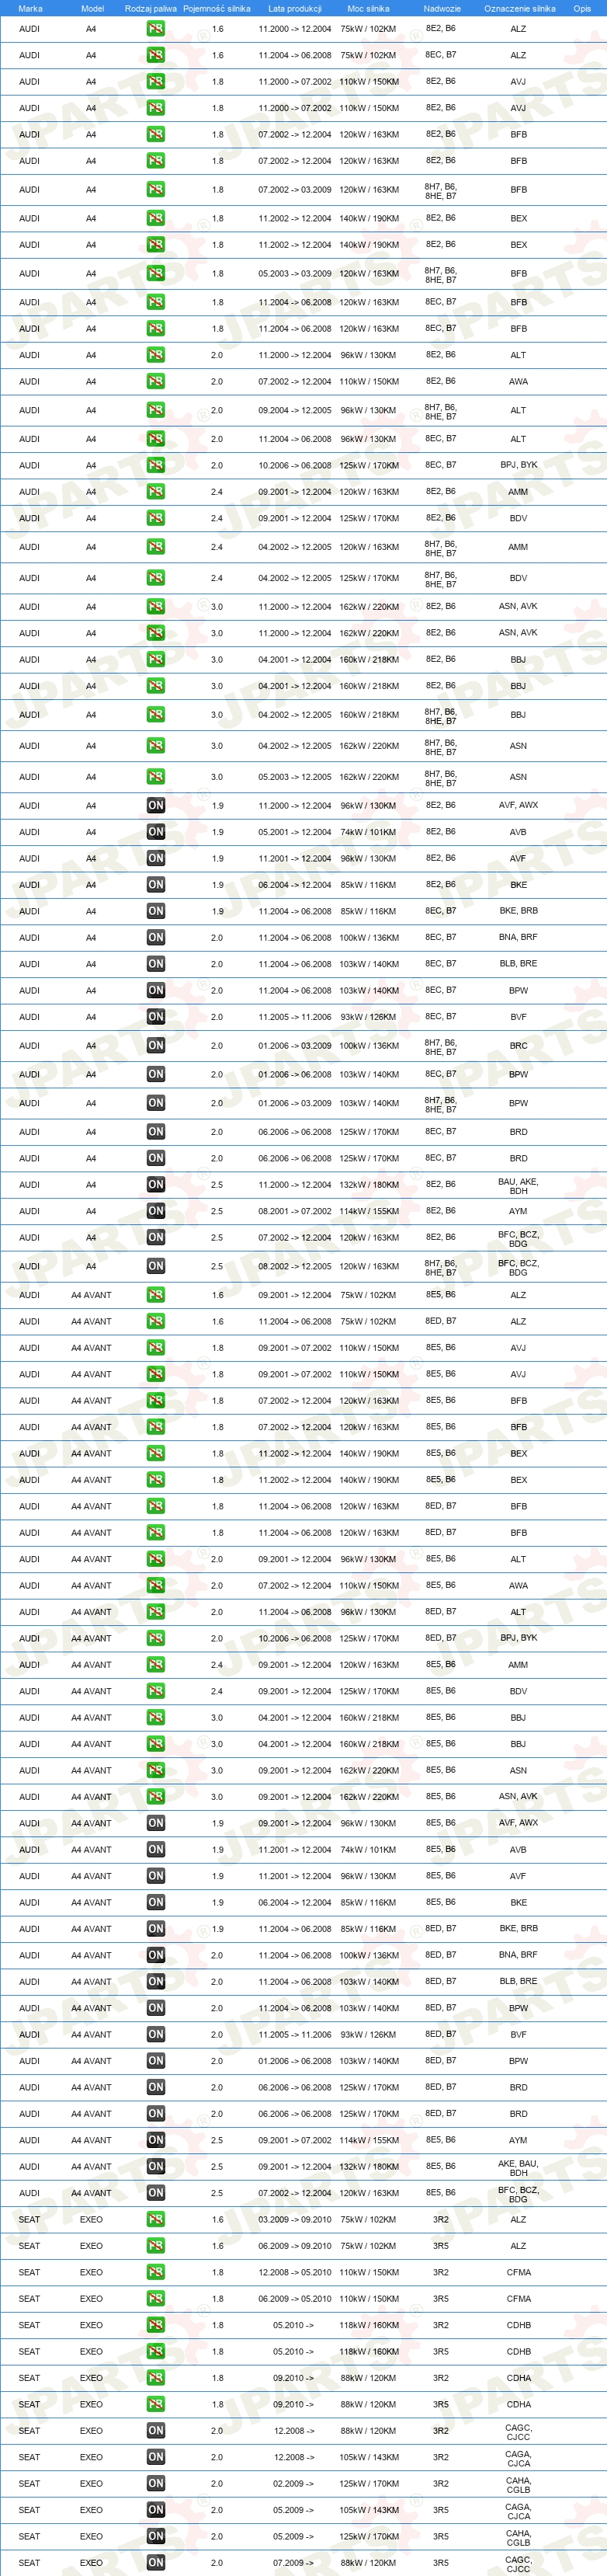The width and height of the screenshot is (607, 2576).
Task: Click the "Opis" column header
Action: pos(582,9)
